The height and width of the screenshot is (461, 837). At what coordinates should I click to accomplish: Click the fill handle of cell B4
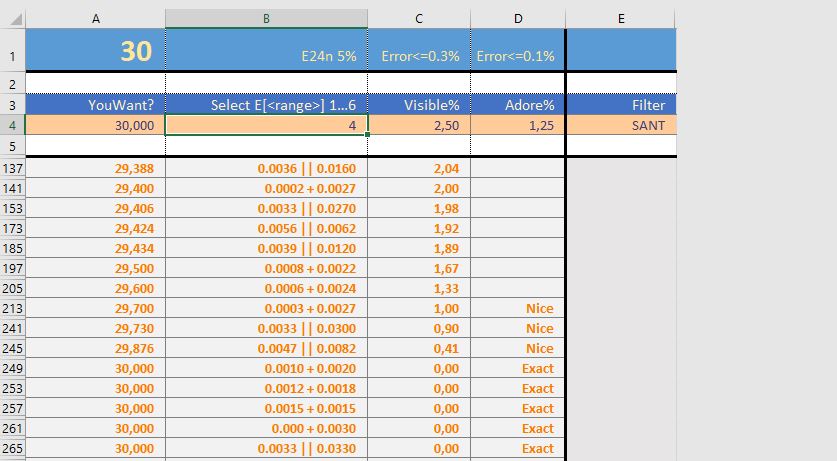(x=367, y=134)
